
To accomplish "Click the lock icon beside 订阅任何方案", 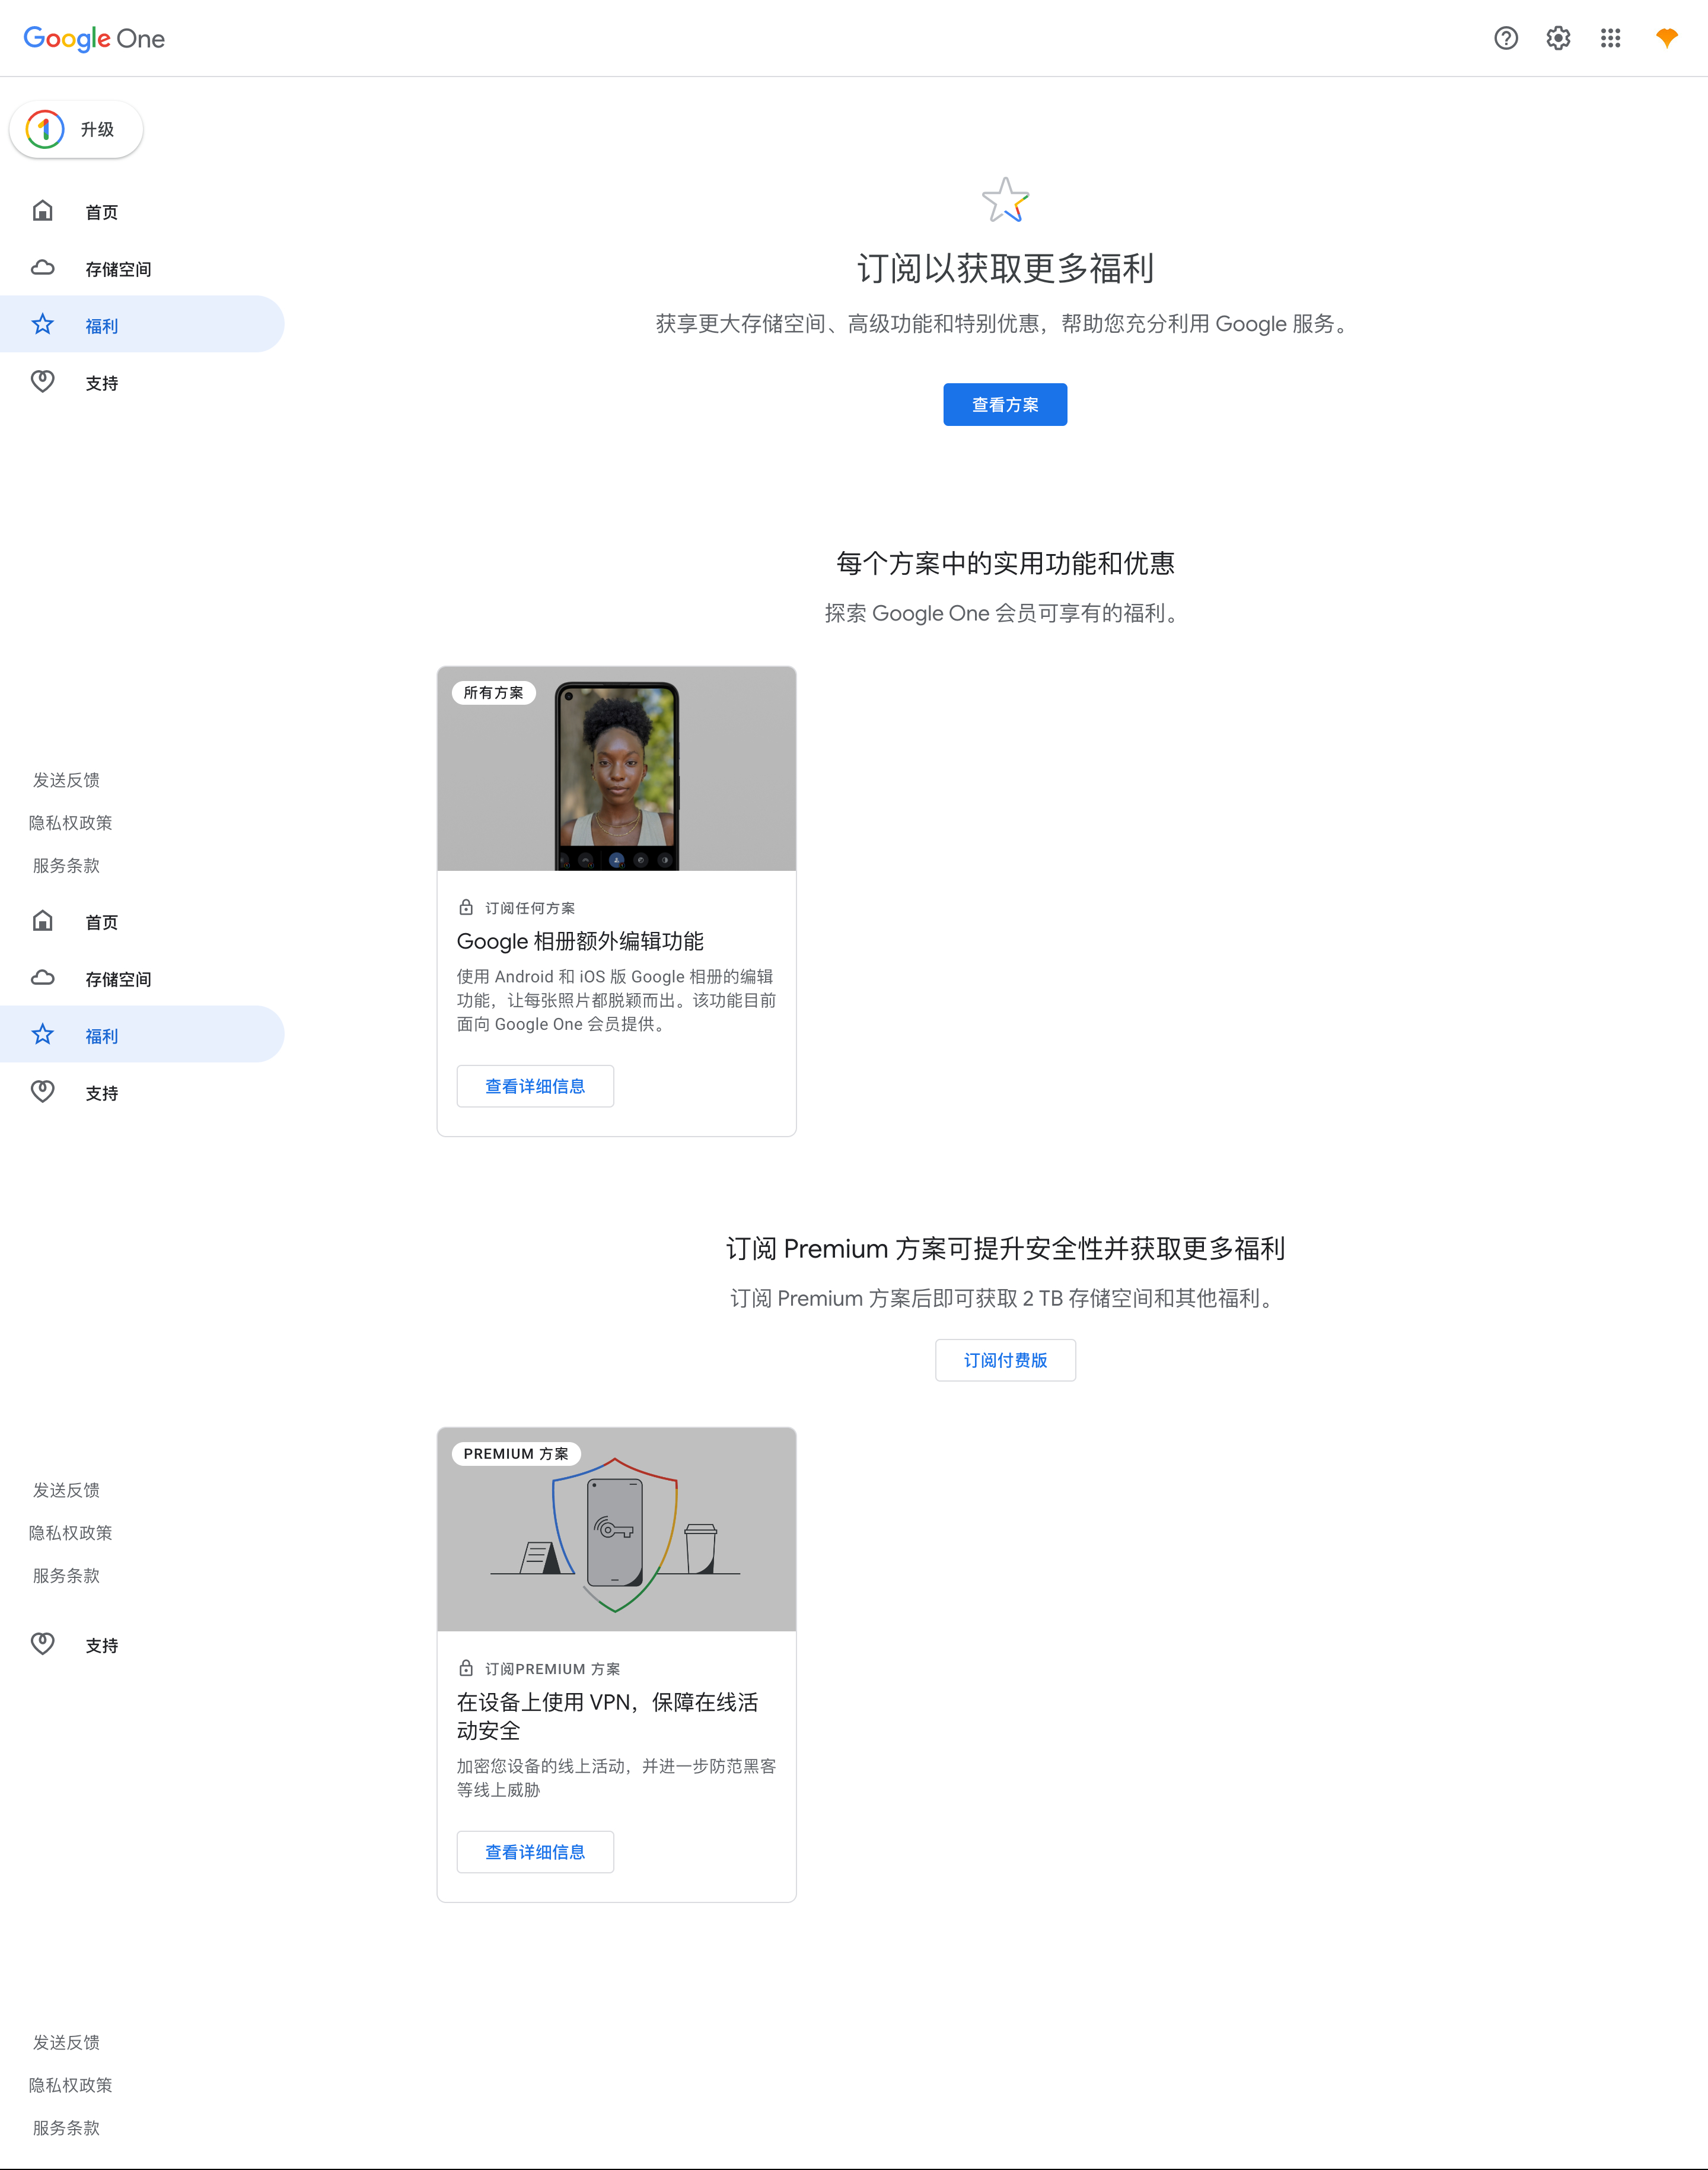I will pos(466,908).
